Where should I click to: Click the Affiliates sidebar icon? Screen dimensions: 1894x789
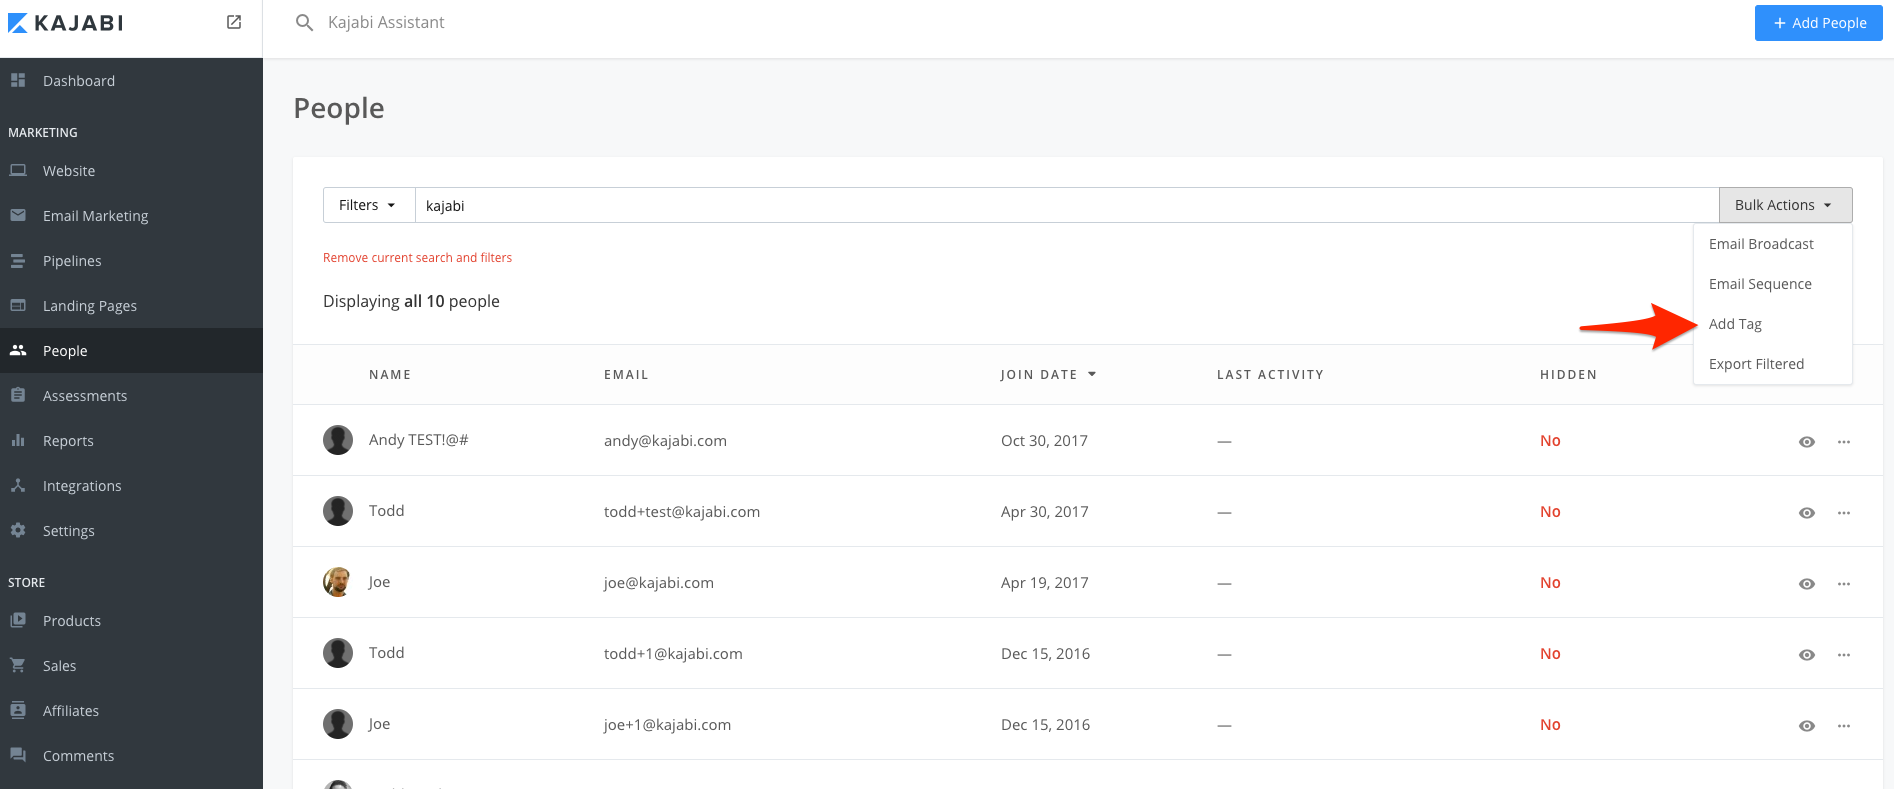coord(18,710)
